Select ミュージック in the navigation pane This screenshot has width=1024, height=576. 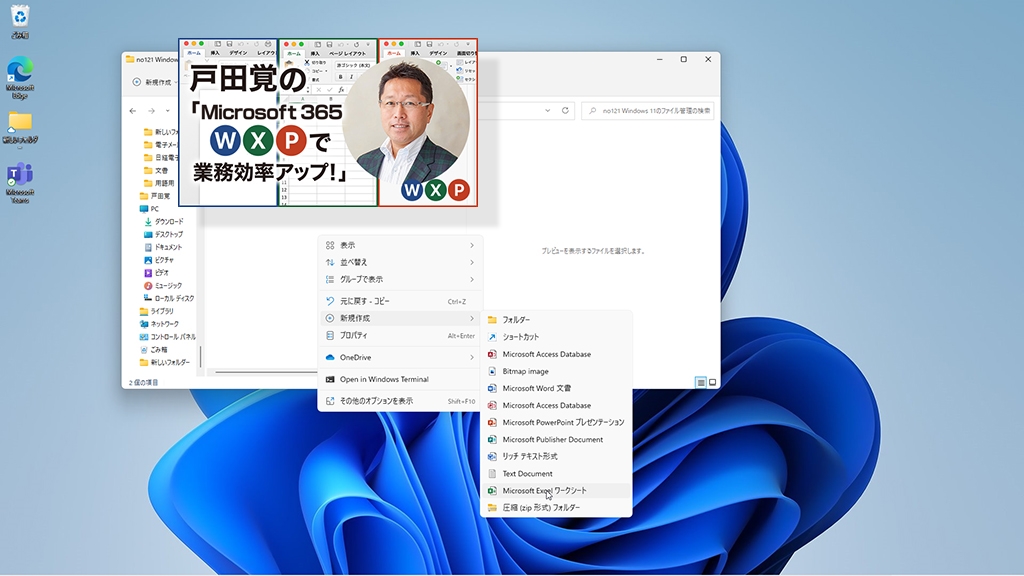(x=163, y=285)
